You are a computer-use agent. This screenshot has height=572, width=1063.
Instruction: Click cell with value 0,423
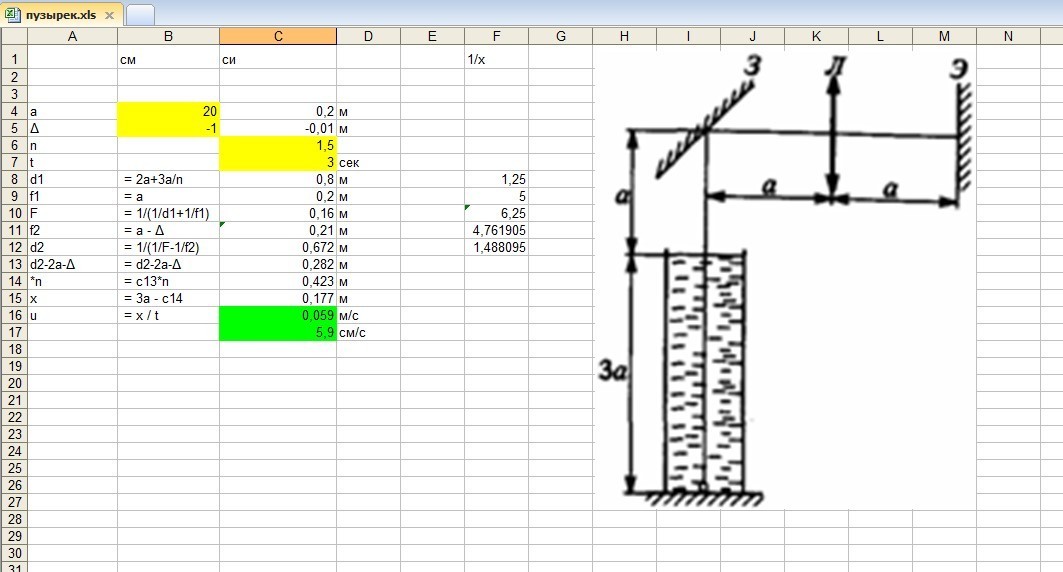278,281
